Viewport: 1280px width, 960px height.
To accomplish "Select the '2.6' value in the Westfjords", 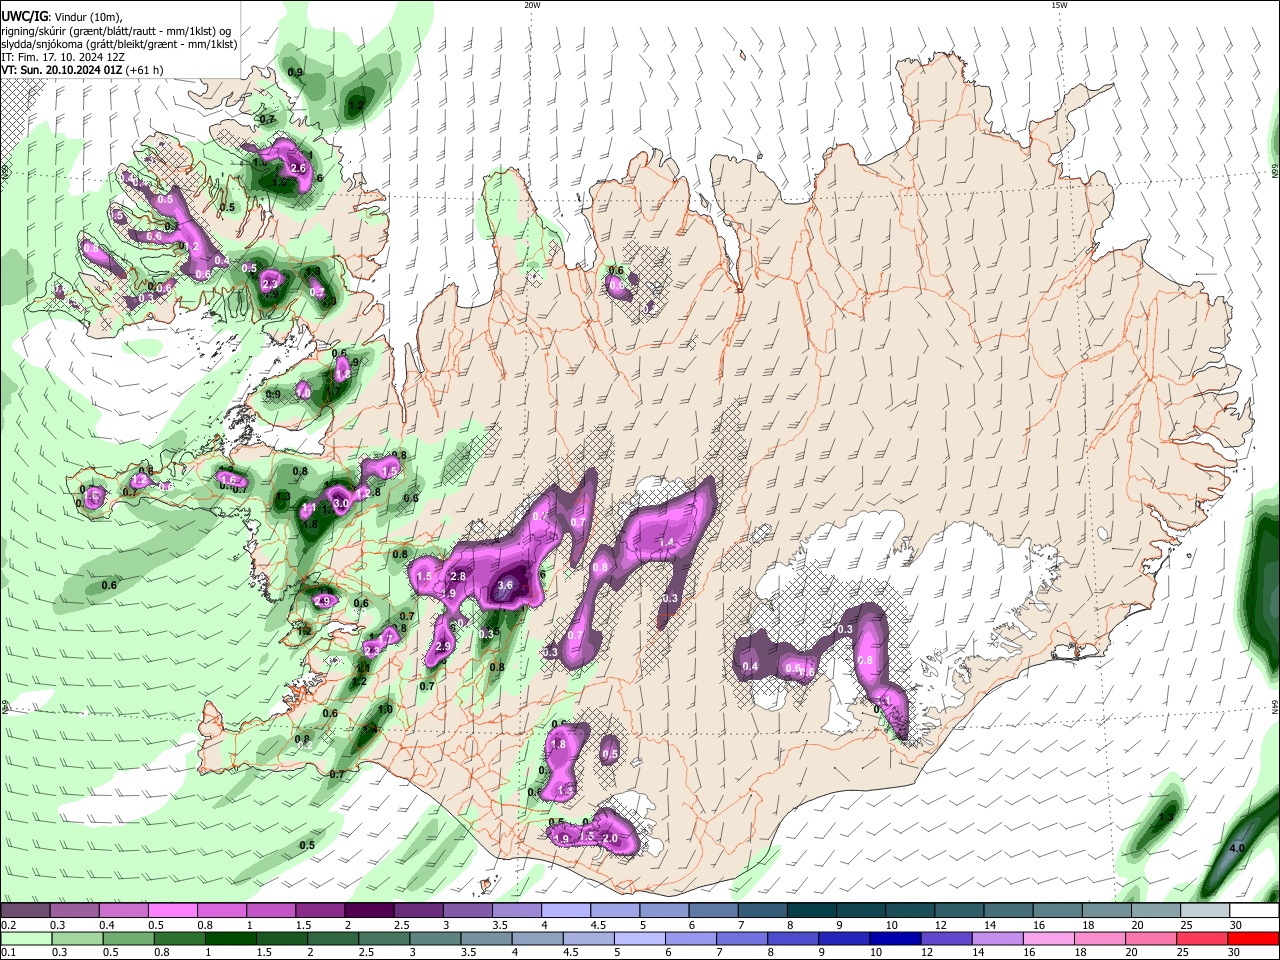I will [297, 169].
